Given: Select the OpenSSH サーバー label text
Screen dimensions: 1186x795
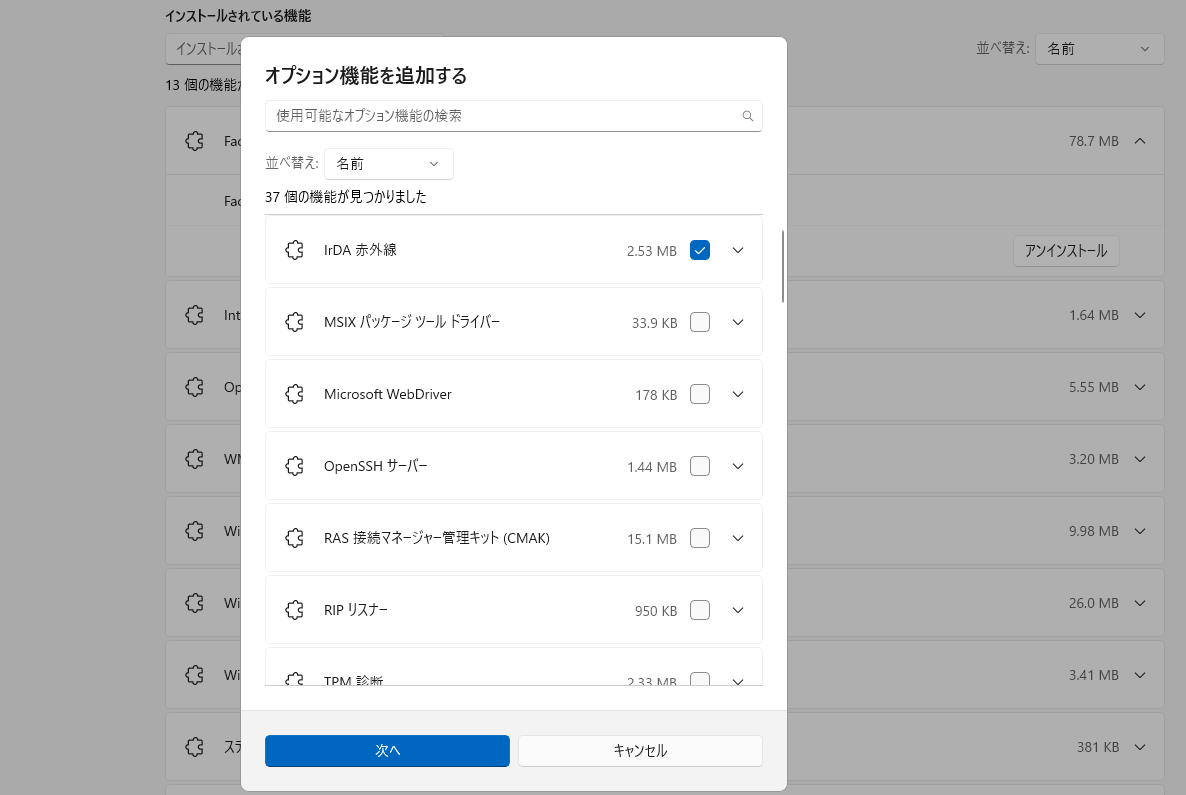Looking at the screenshot, I should click(375, 466).
